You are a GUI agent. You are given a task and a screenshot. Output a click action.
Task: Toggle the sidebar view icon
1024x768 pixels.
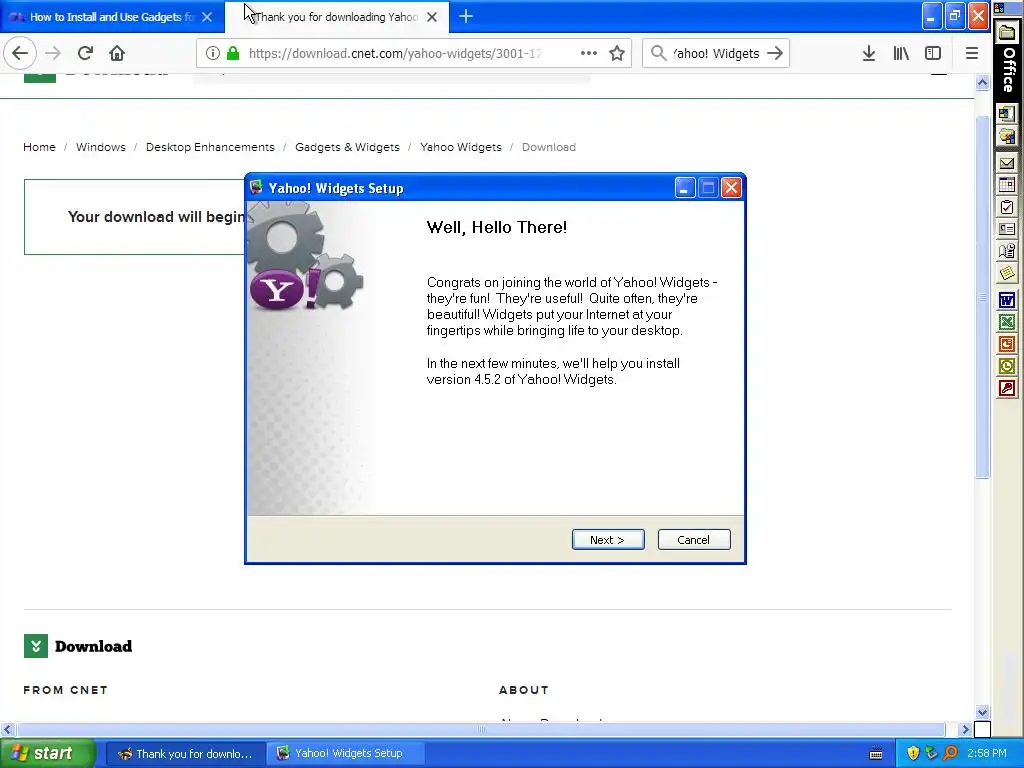(x=933, y=54)
